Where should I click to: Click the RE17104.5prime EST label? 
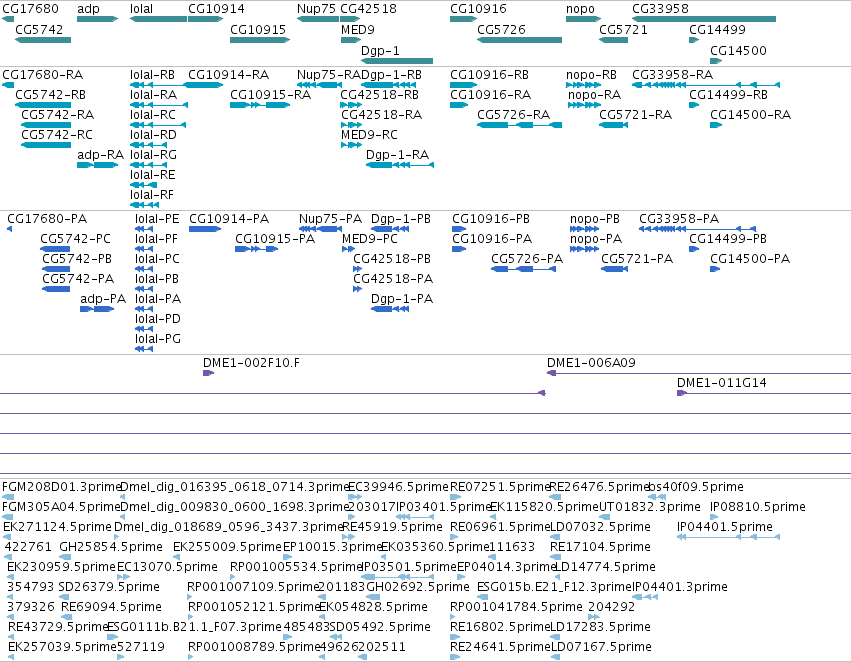(600, 546)
